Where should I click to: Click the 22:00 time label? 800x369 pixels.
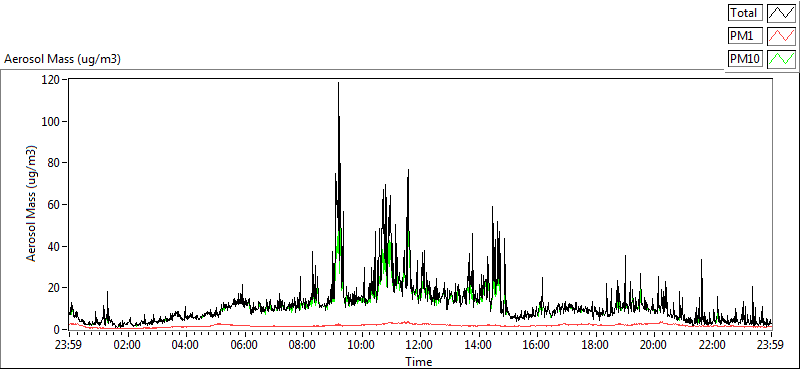[713, 344]
